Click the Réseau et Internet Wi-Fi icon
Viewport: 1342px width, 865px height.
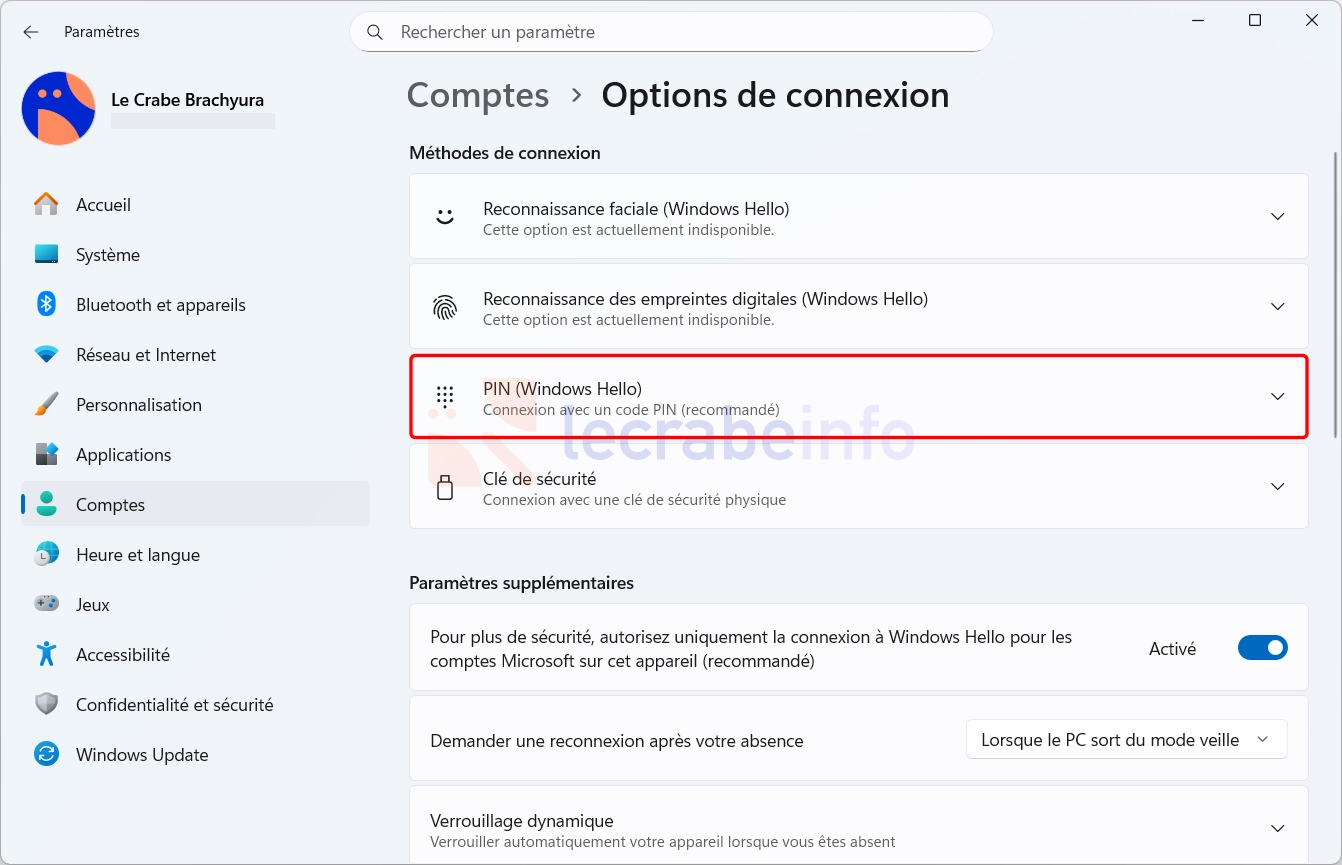point(46,354)
